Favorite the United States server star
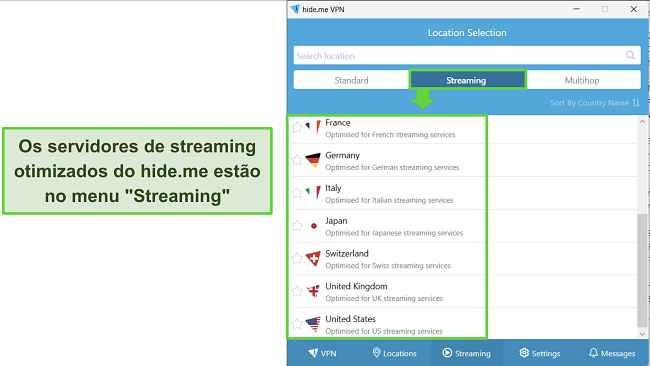 click(297, 324)
